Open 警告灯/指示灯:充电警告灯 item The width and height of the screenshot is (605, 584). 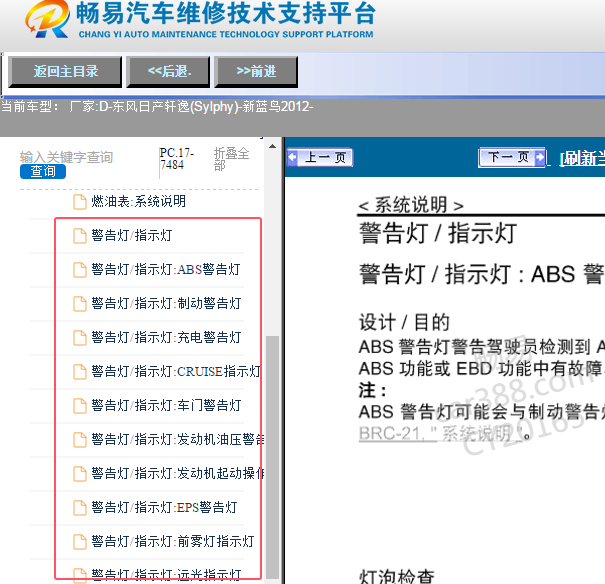[x=166, y=337]
